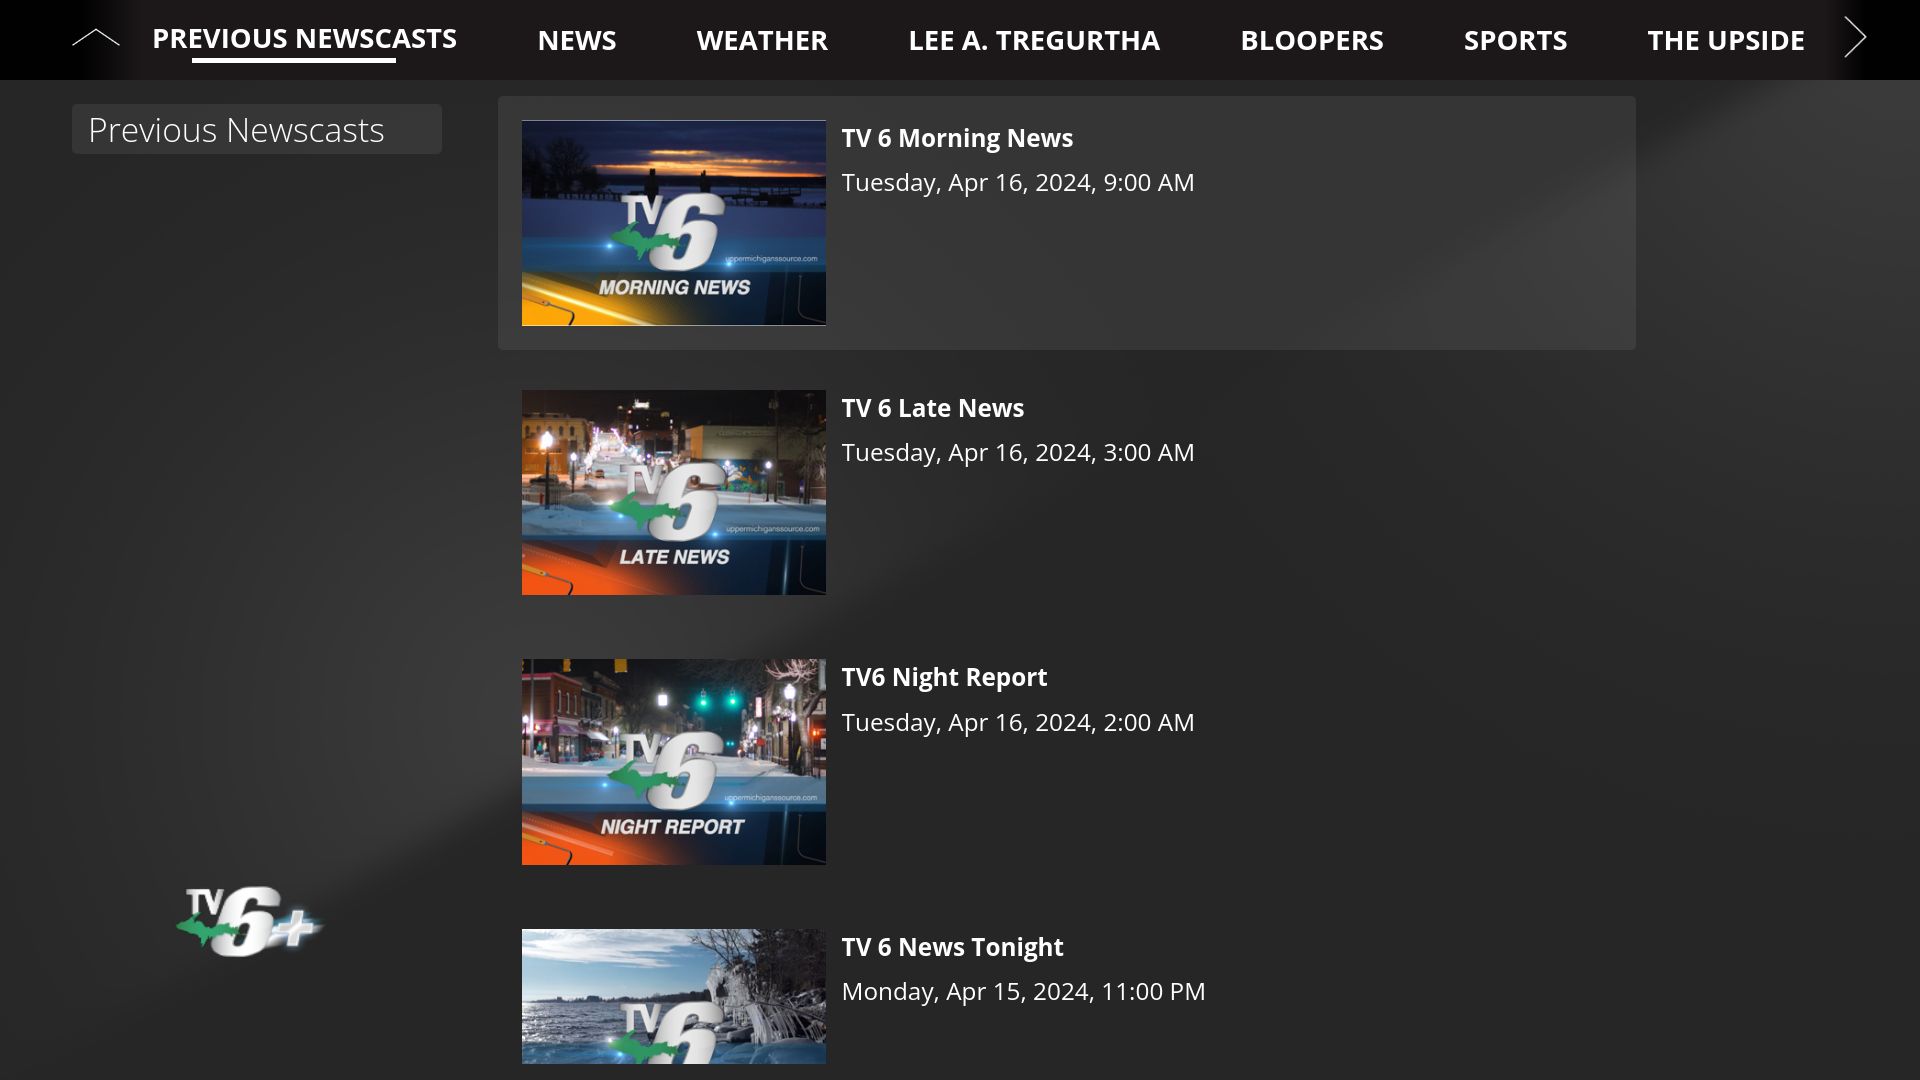
Task: Play TV 6 Late News episode
Action: [932, 407]
